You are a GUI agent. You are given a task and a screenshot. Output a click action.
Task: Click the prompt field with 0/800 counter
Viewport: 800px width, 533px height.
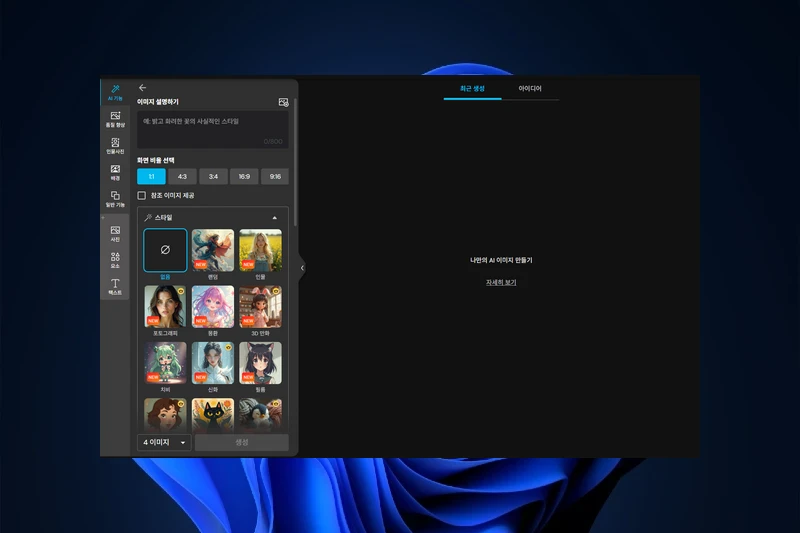213,130
